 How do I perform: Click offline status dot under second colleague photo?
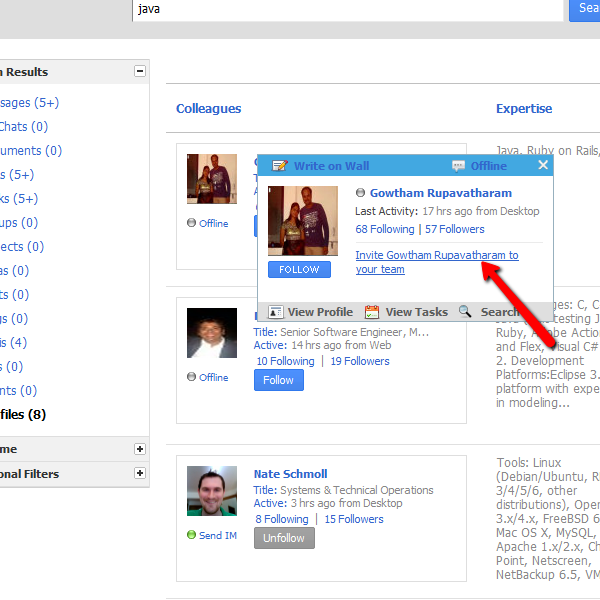191,377
